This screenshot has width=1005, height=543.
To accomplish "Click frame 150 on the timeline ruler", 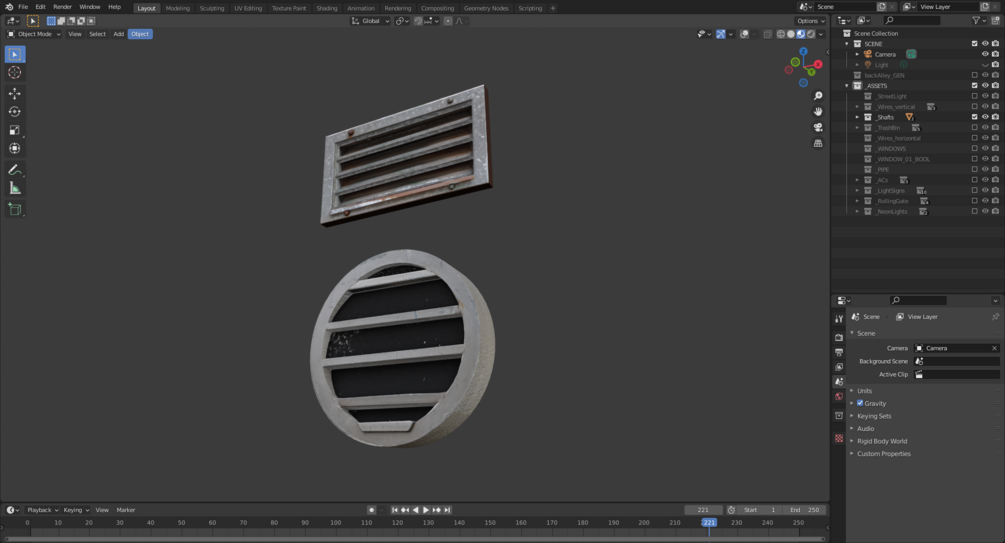I will pos(490,522).
